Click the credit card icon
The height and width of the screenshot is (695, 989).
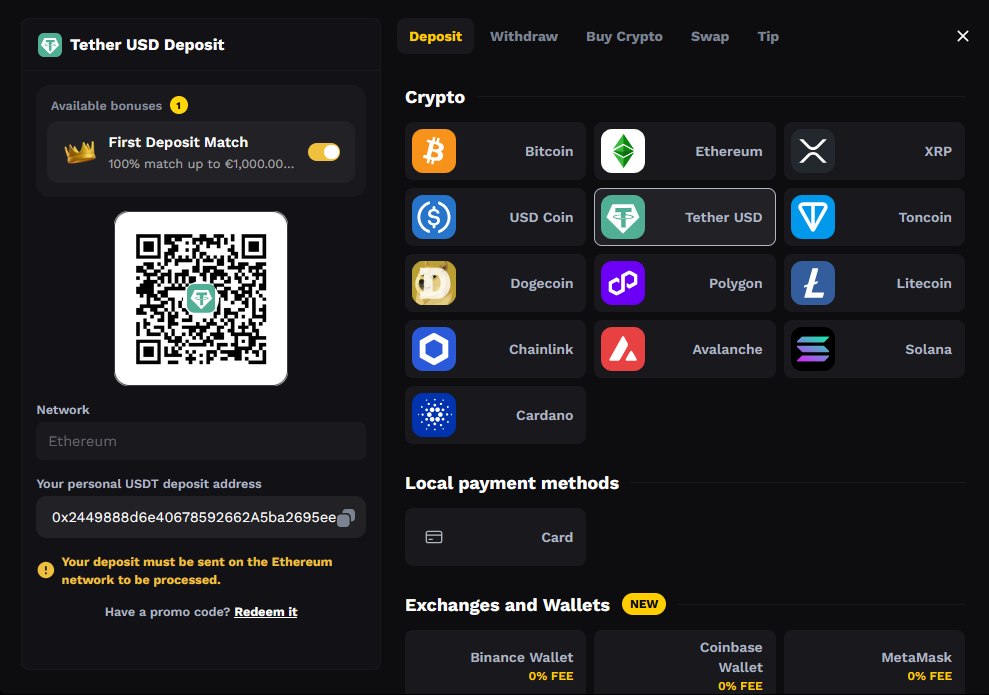[434, 537]
